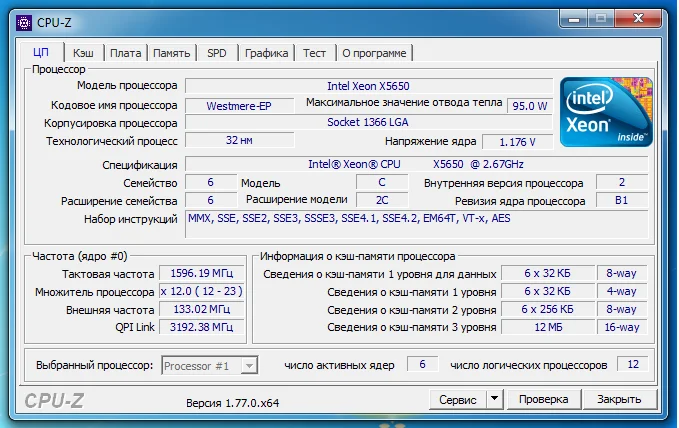Click the L1 instruction cache 4-way value
This screenshot has height=428, width=679.
[622, 291]
